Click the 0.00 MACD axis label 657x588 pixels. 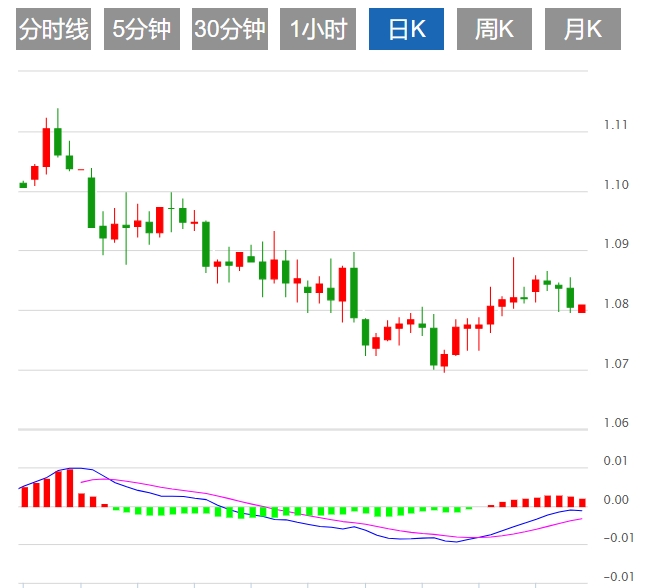coord(616,500)
